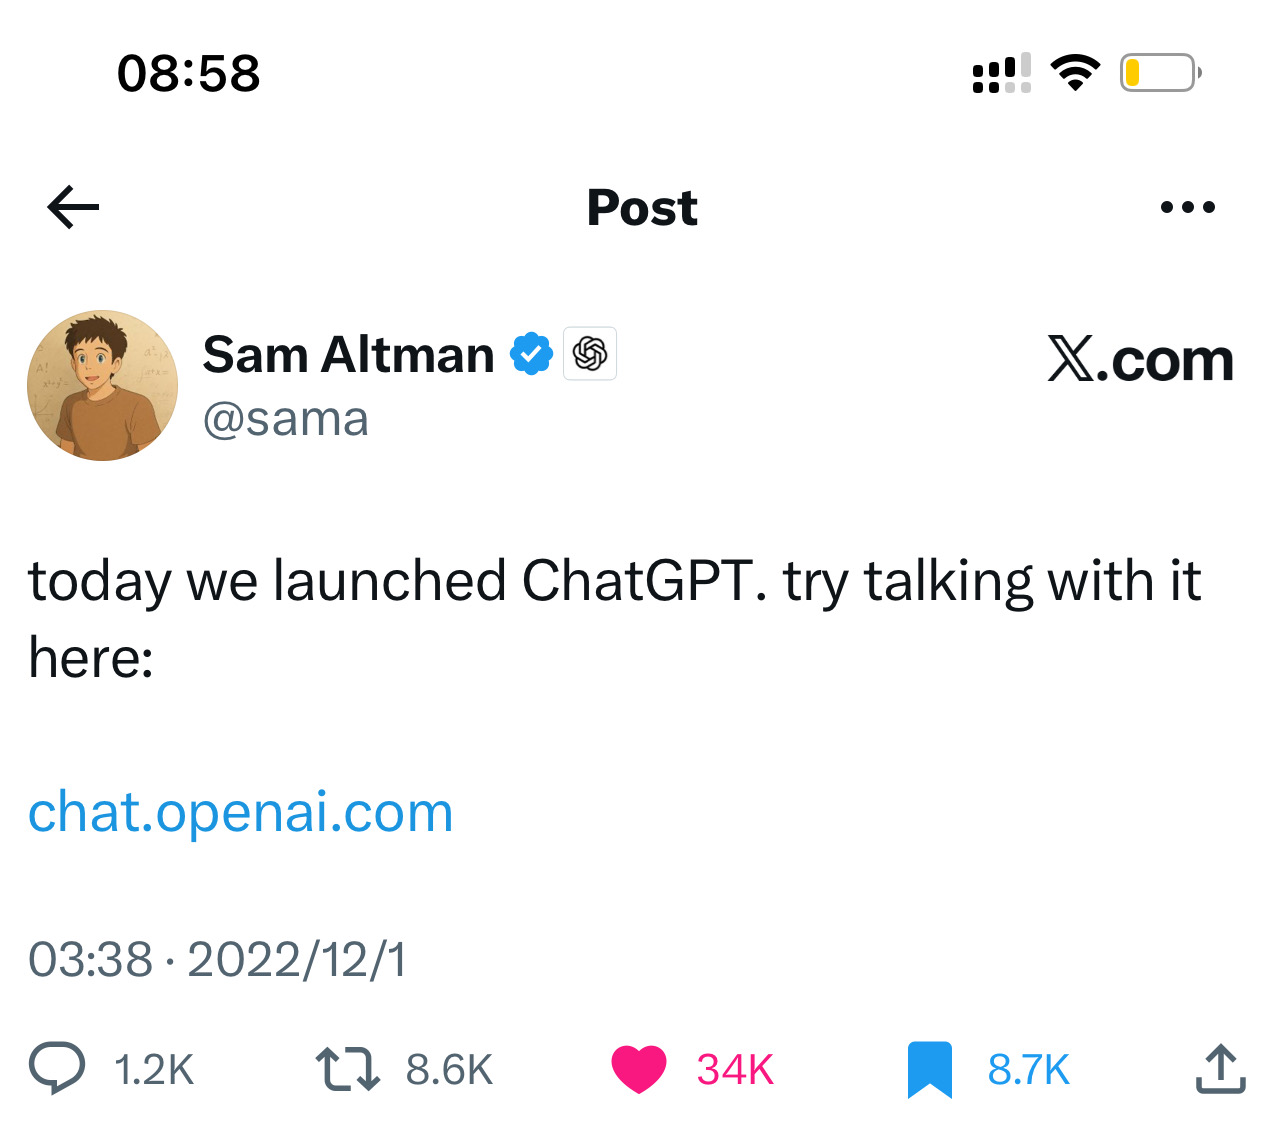
Task: Unlike the post via the heart
Action: [639, 1068]
